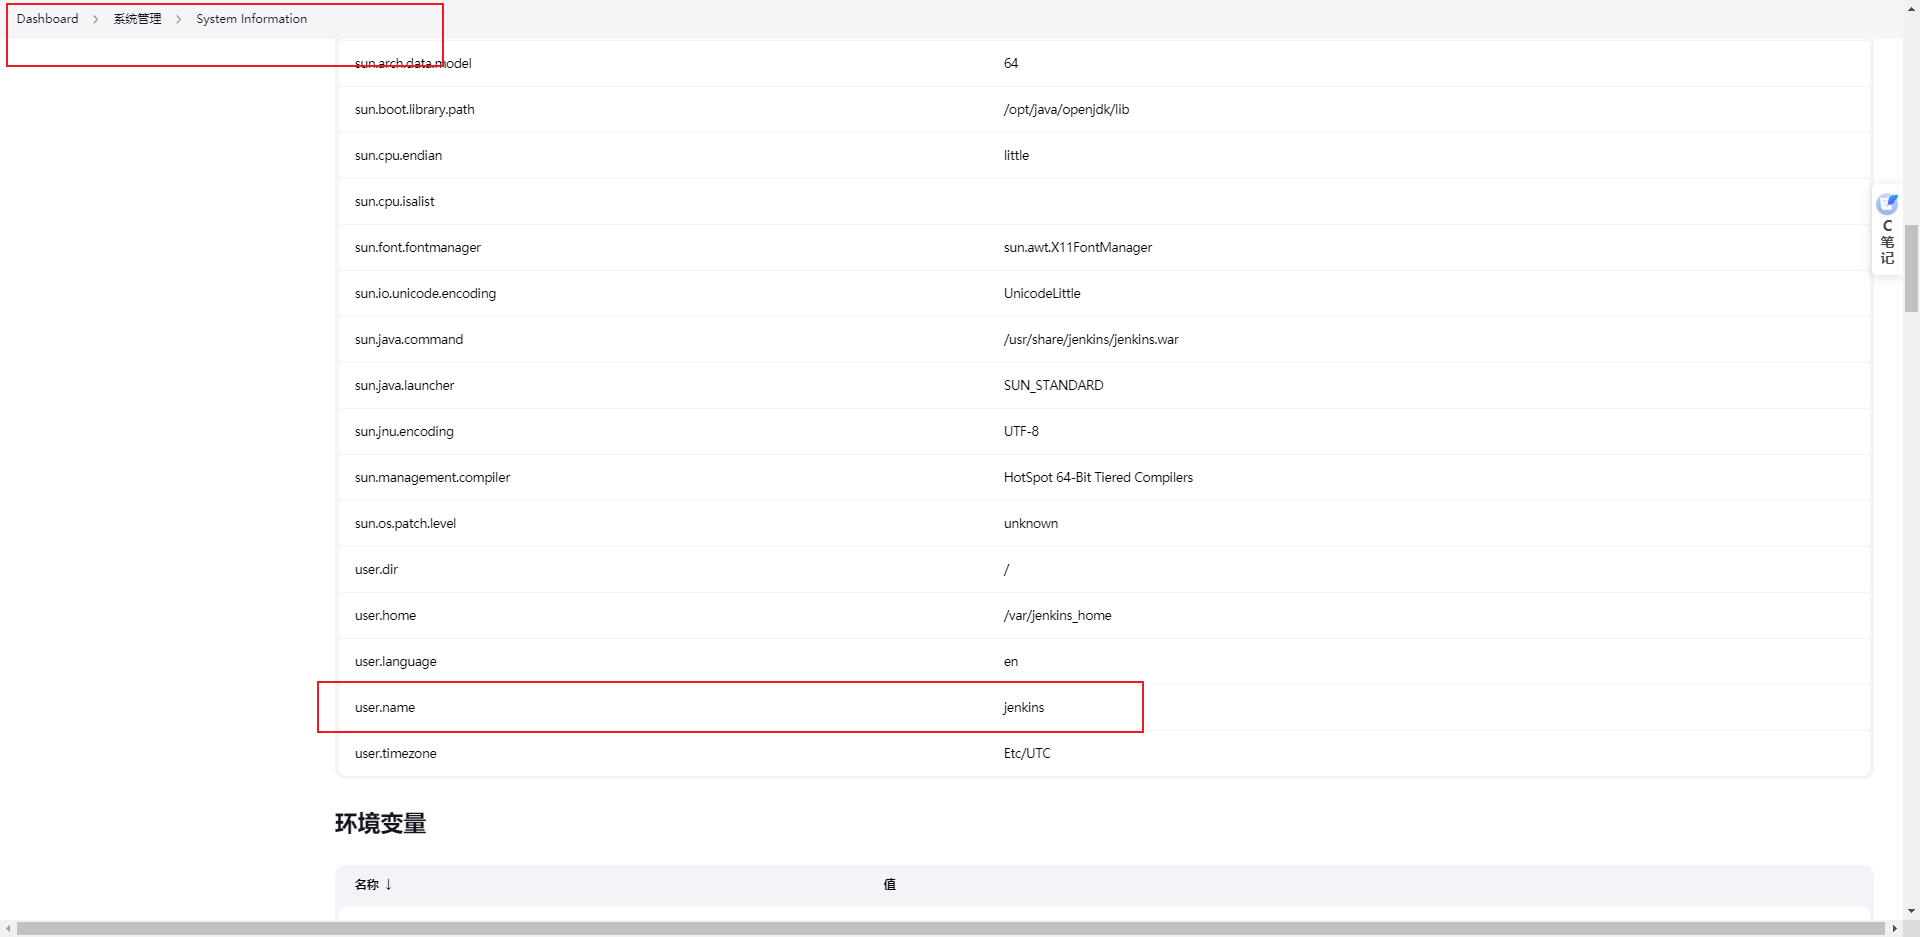Select the user.dir value slash
Screen dimensions: 1920x937
tap(1006, 569)
